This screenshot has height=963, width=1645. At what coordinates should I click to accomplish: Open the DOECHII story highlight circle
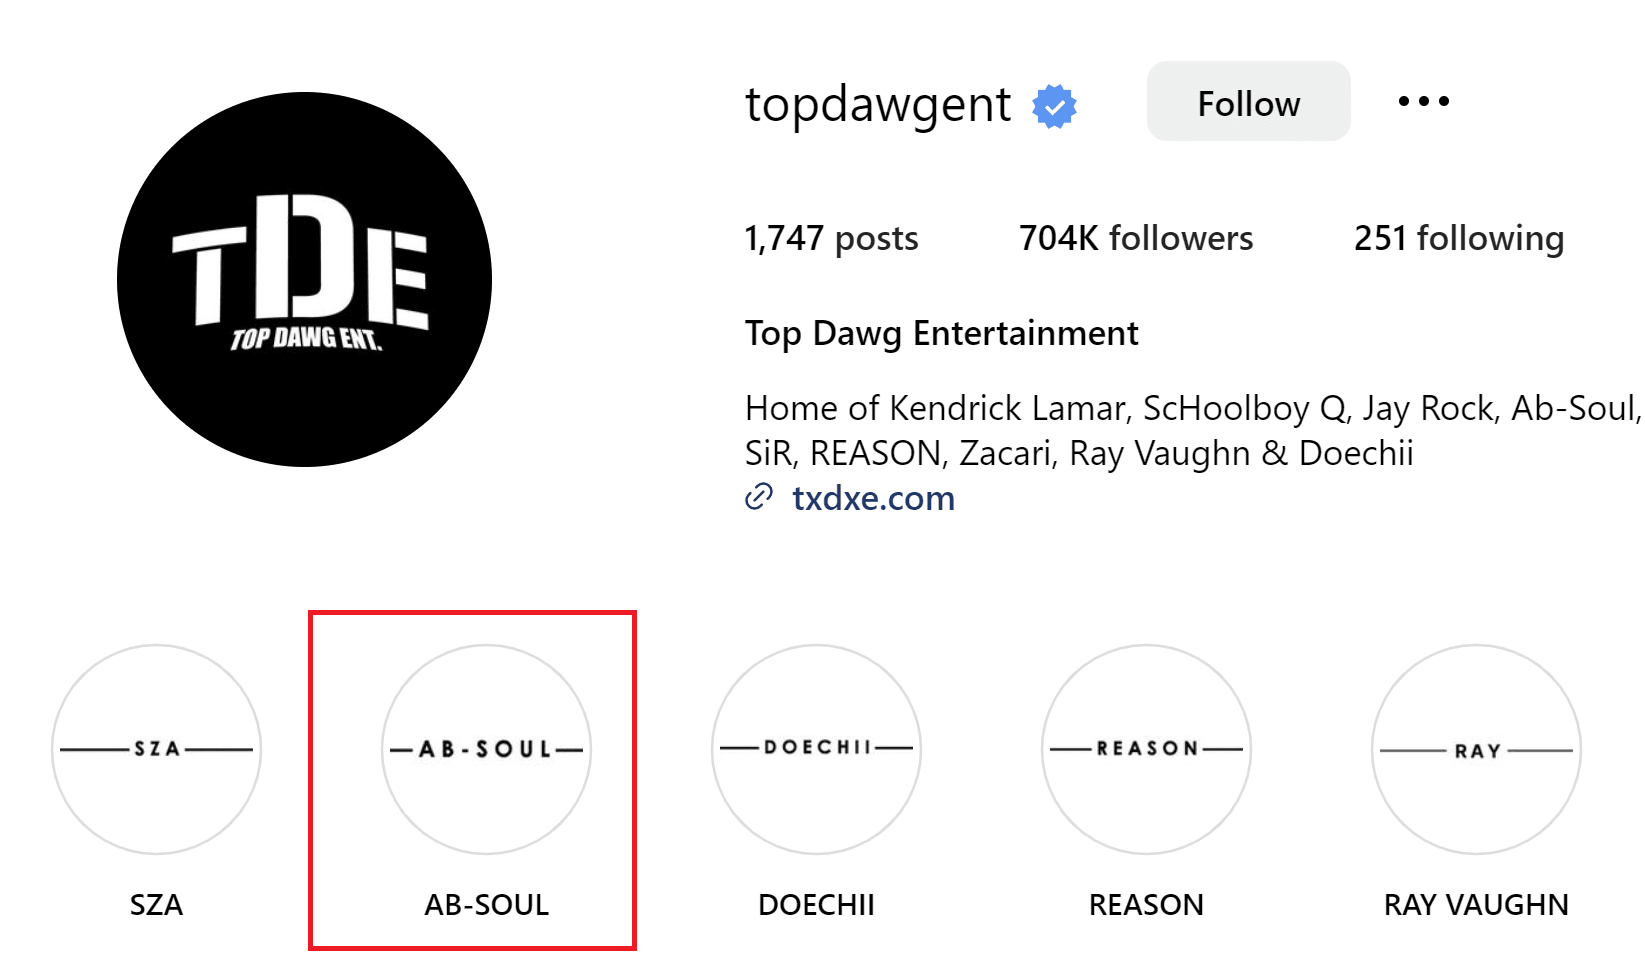(816, 749)
